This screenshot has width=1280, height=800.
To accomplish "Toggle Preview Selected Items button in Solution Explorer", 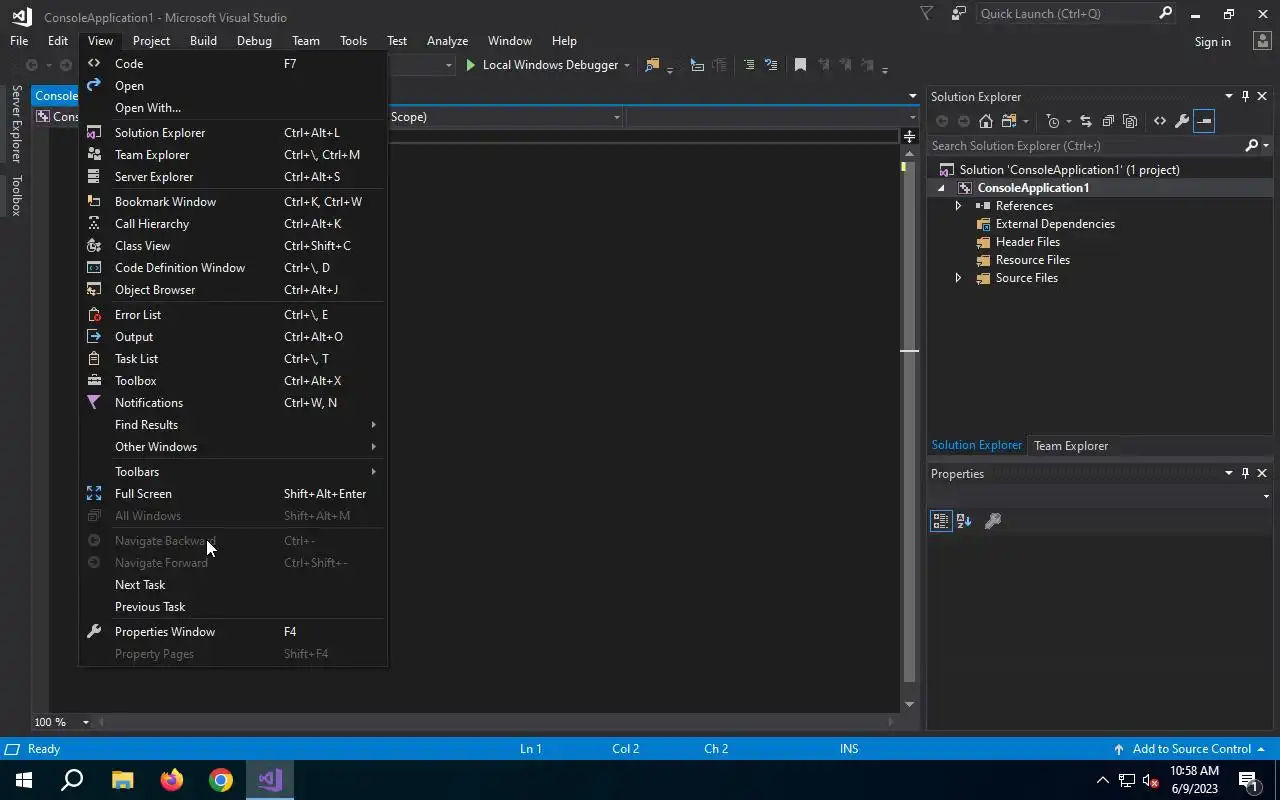I will (x=1204, y=121).
